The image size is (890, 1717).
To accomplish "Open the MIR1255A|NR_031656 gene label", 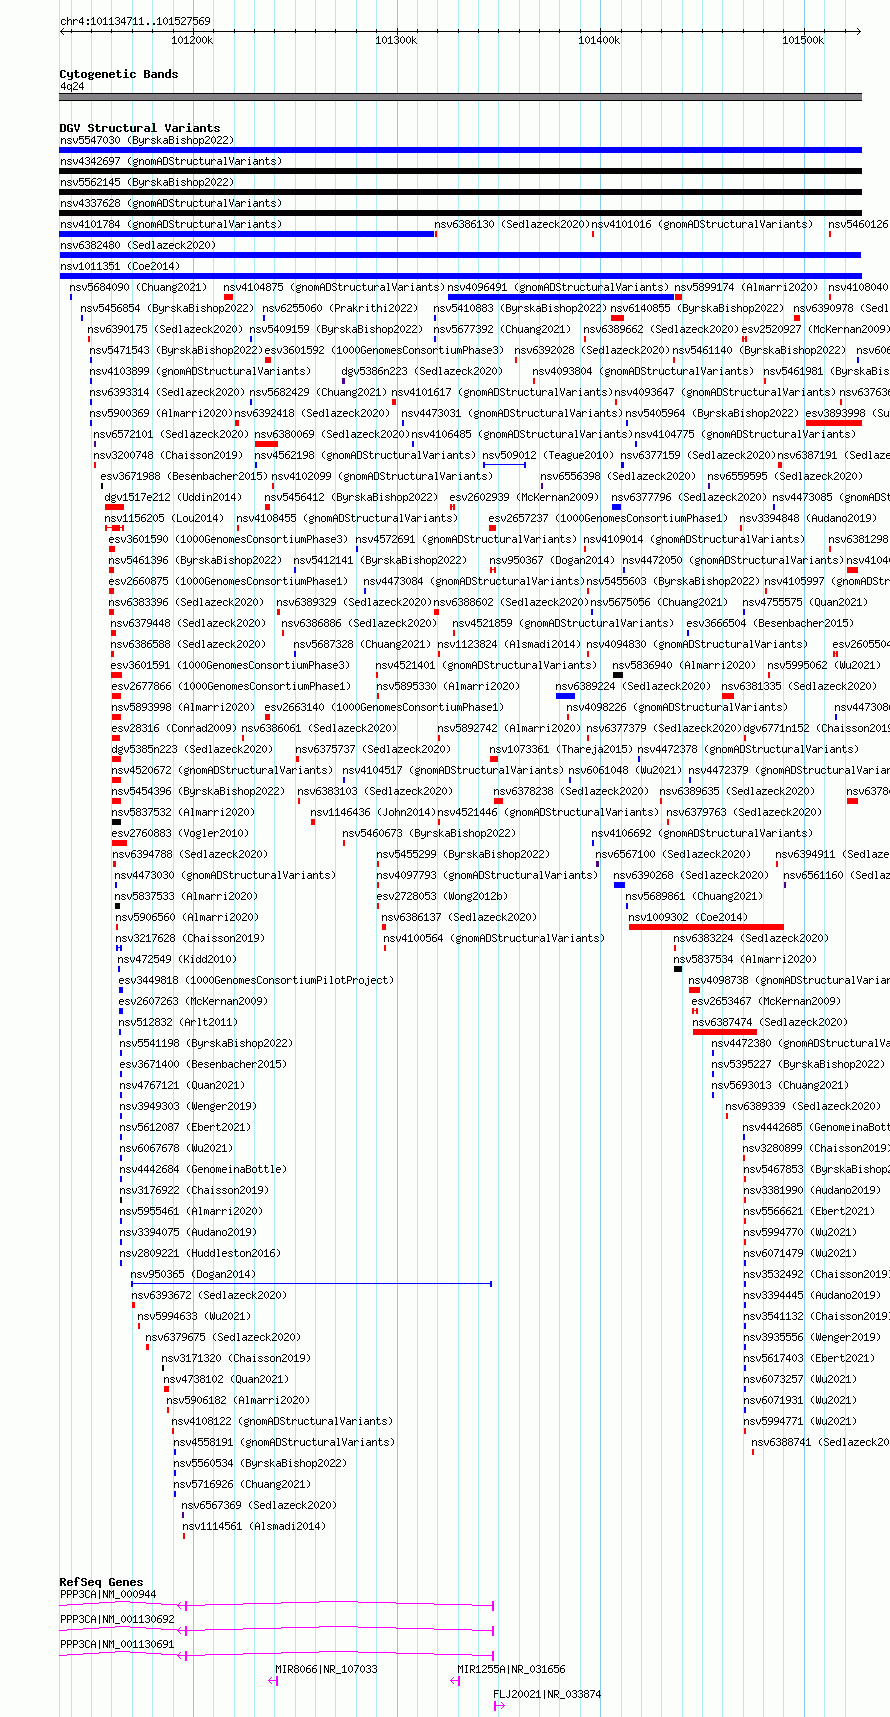I will [x=512, y=1669].
